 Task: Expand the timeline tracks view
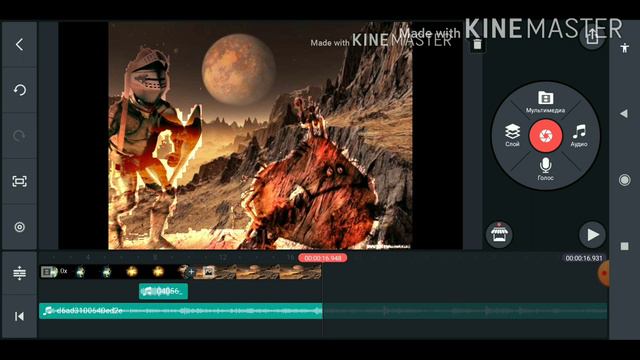[19, 273]
